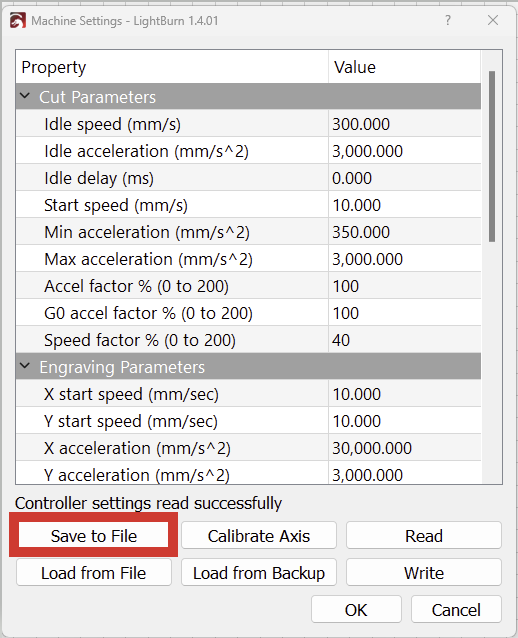Collapse the Engraving Parameters section
The image size is (518, 638).
[25, 366]
